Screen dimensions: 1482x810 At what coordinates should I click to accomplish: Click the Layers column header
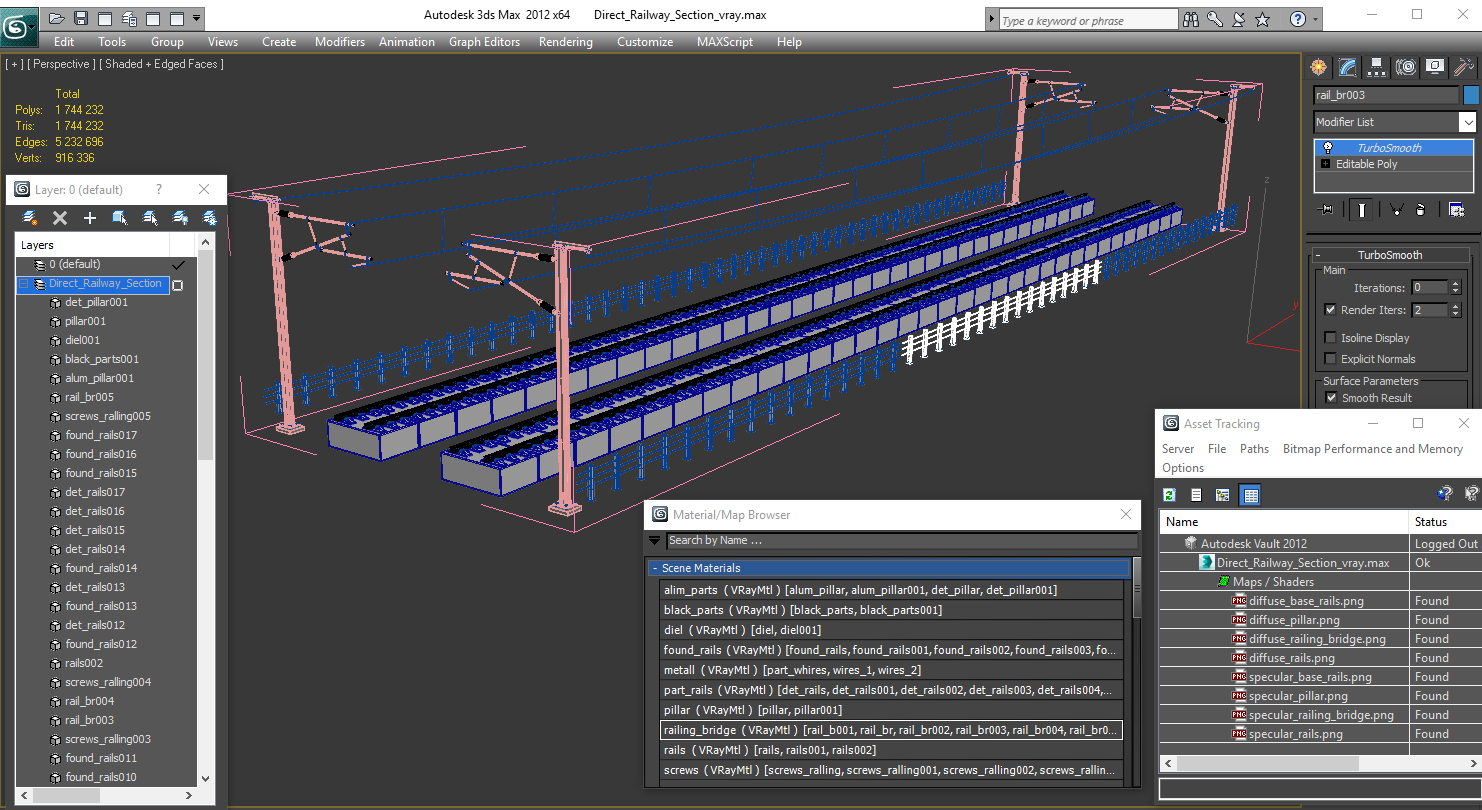pos(92,245)
